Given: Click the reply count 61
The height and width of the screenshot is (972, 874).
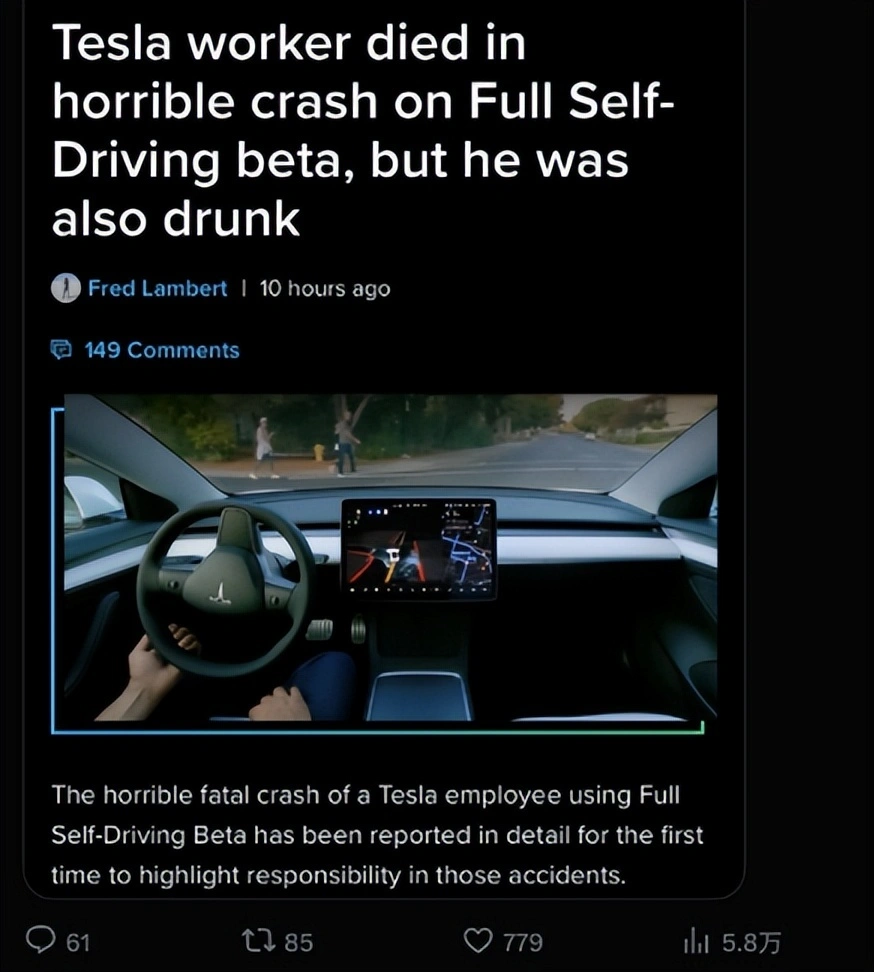Looking at the screenshot, I should point(78,943).
